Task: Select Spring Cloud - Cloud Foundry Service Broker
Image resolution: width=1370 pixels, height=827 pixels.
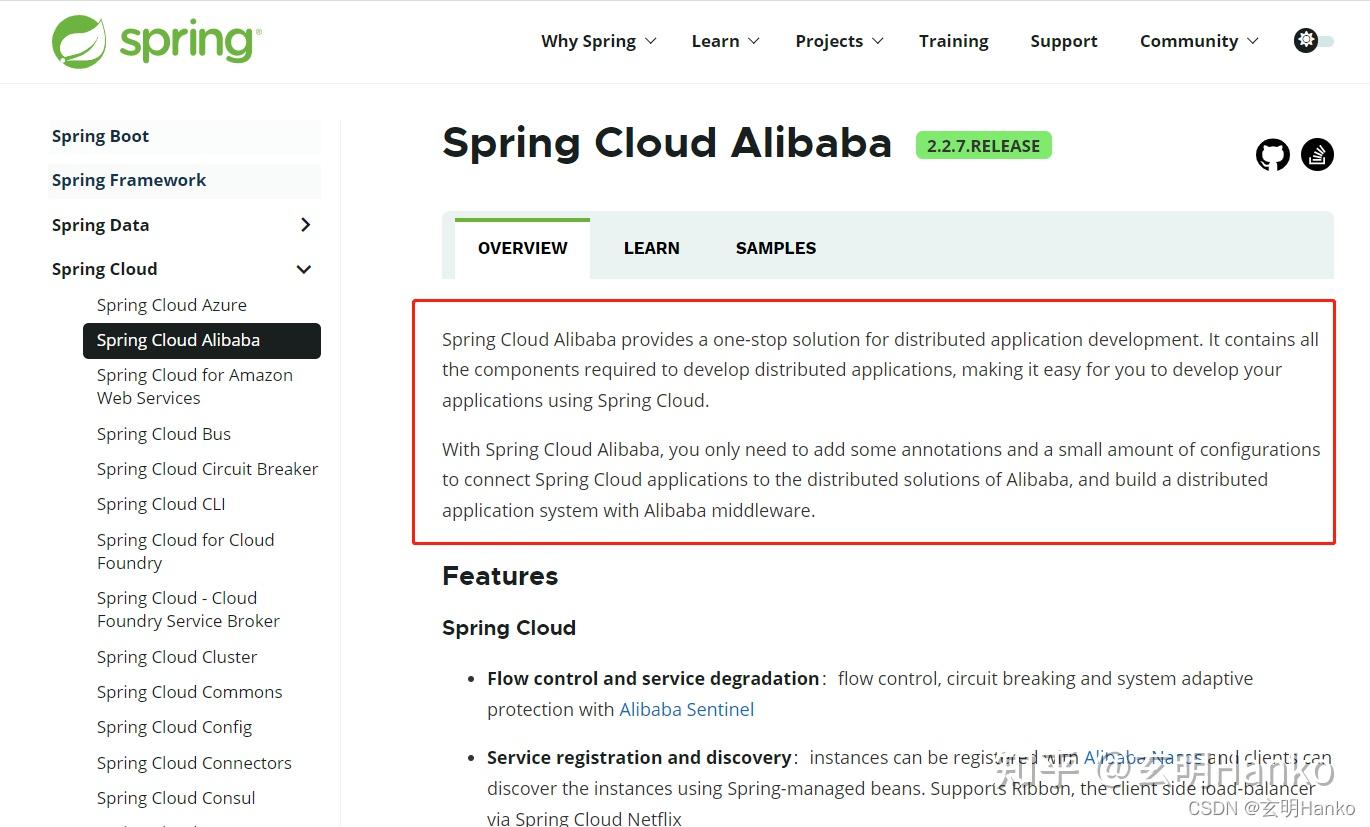Action: (188, 609)
